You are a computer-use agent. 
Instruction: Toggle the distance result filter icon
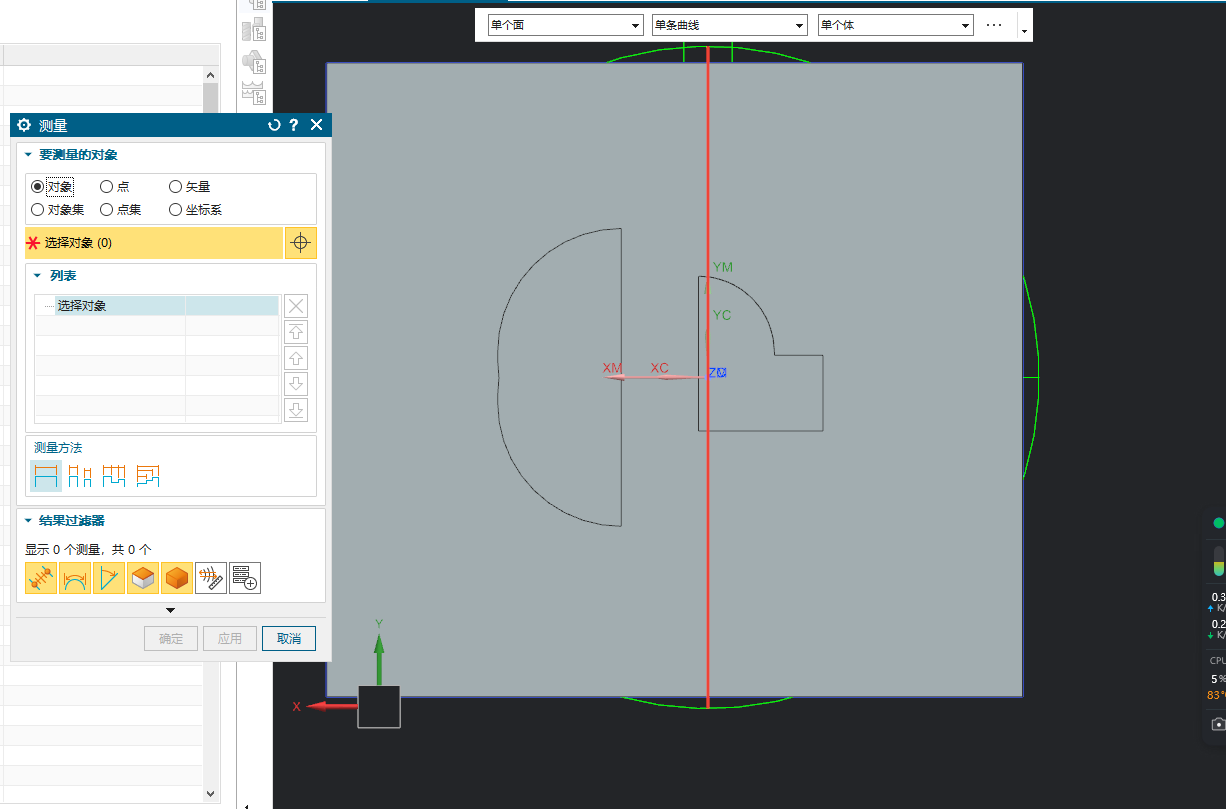(41, 578)
